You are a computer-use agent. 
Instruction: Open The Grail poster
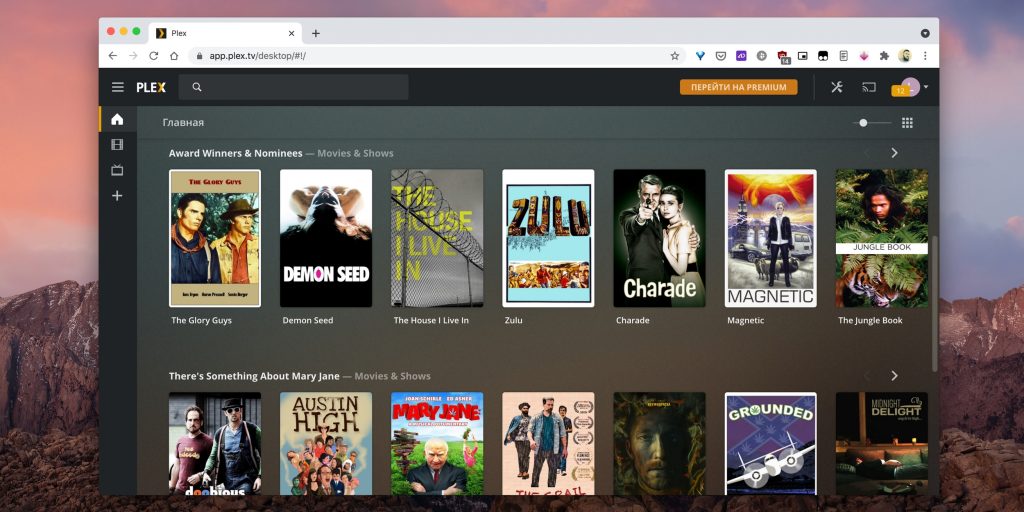[548, 443]
